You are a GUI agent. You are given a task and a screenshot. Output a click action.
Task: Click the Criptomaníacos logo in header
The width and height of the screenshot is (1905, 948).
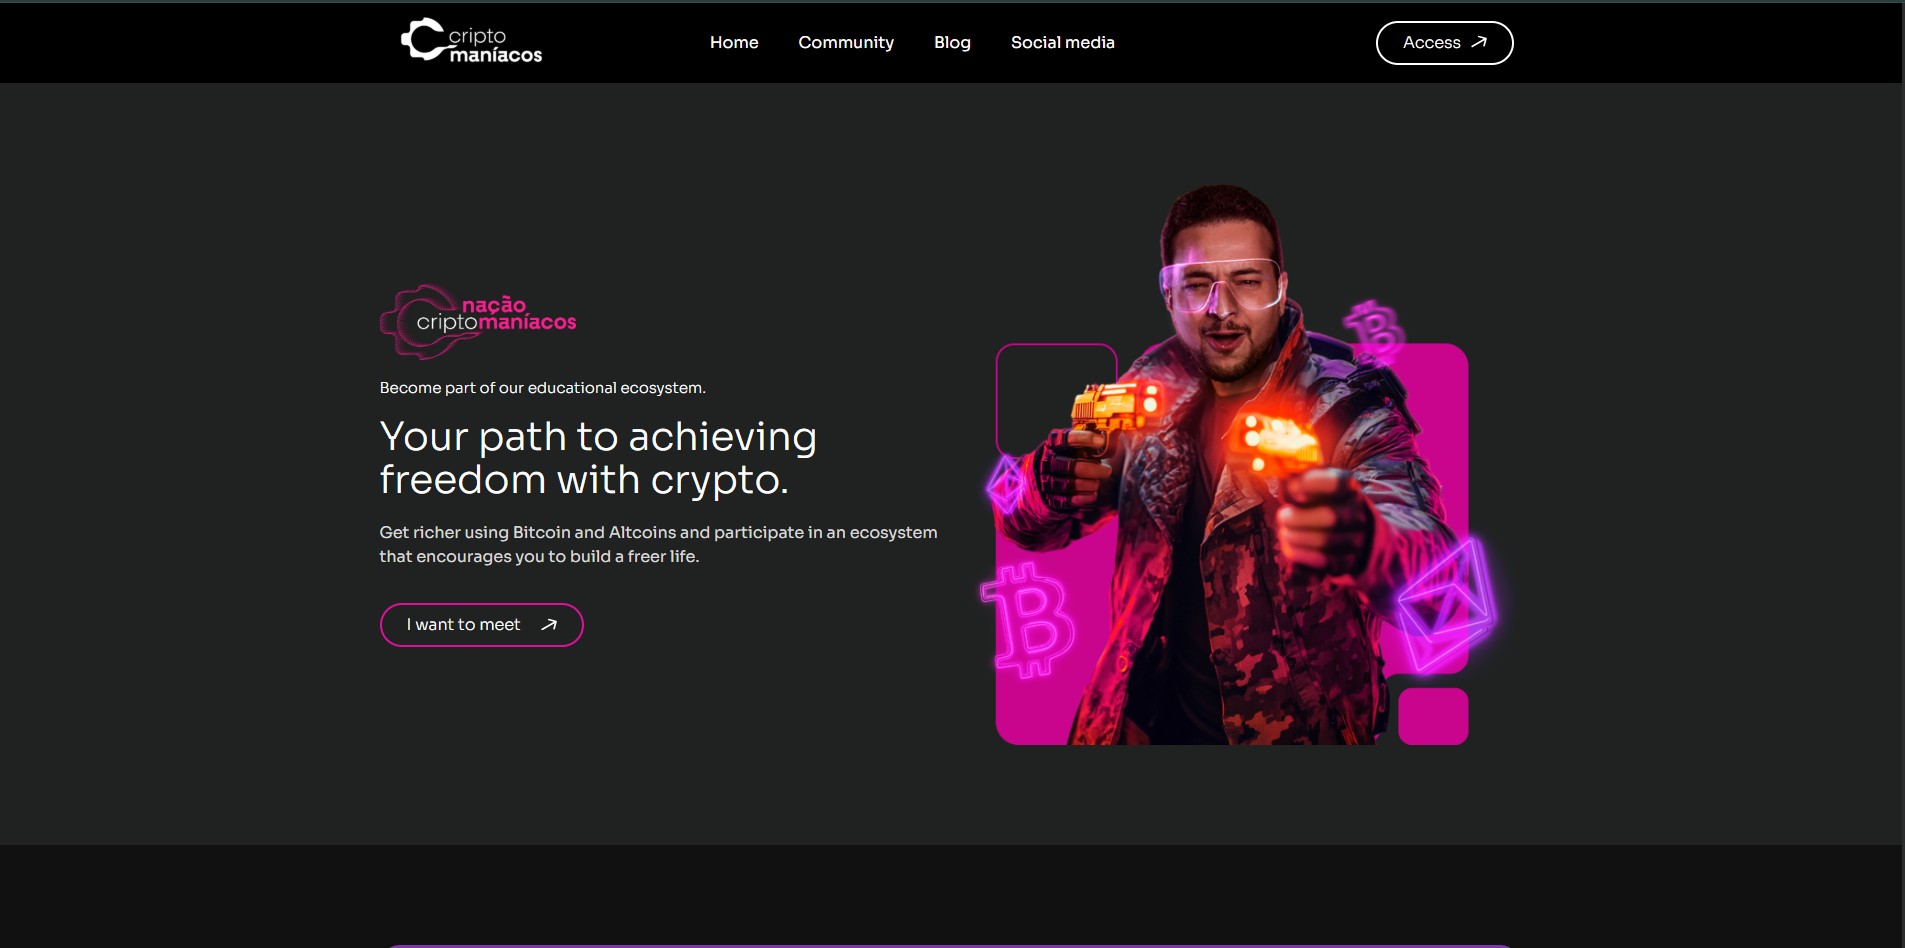coord(471,41)
